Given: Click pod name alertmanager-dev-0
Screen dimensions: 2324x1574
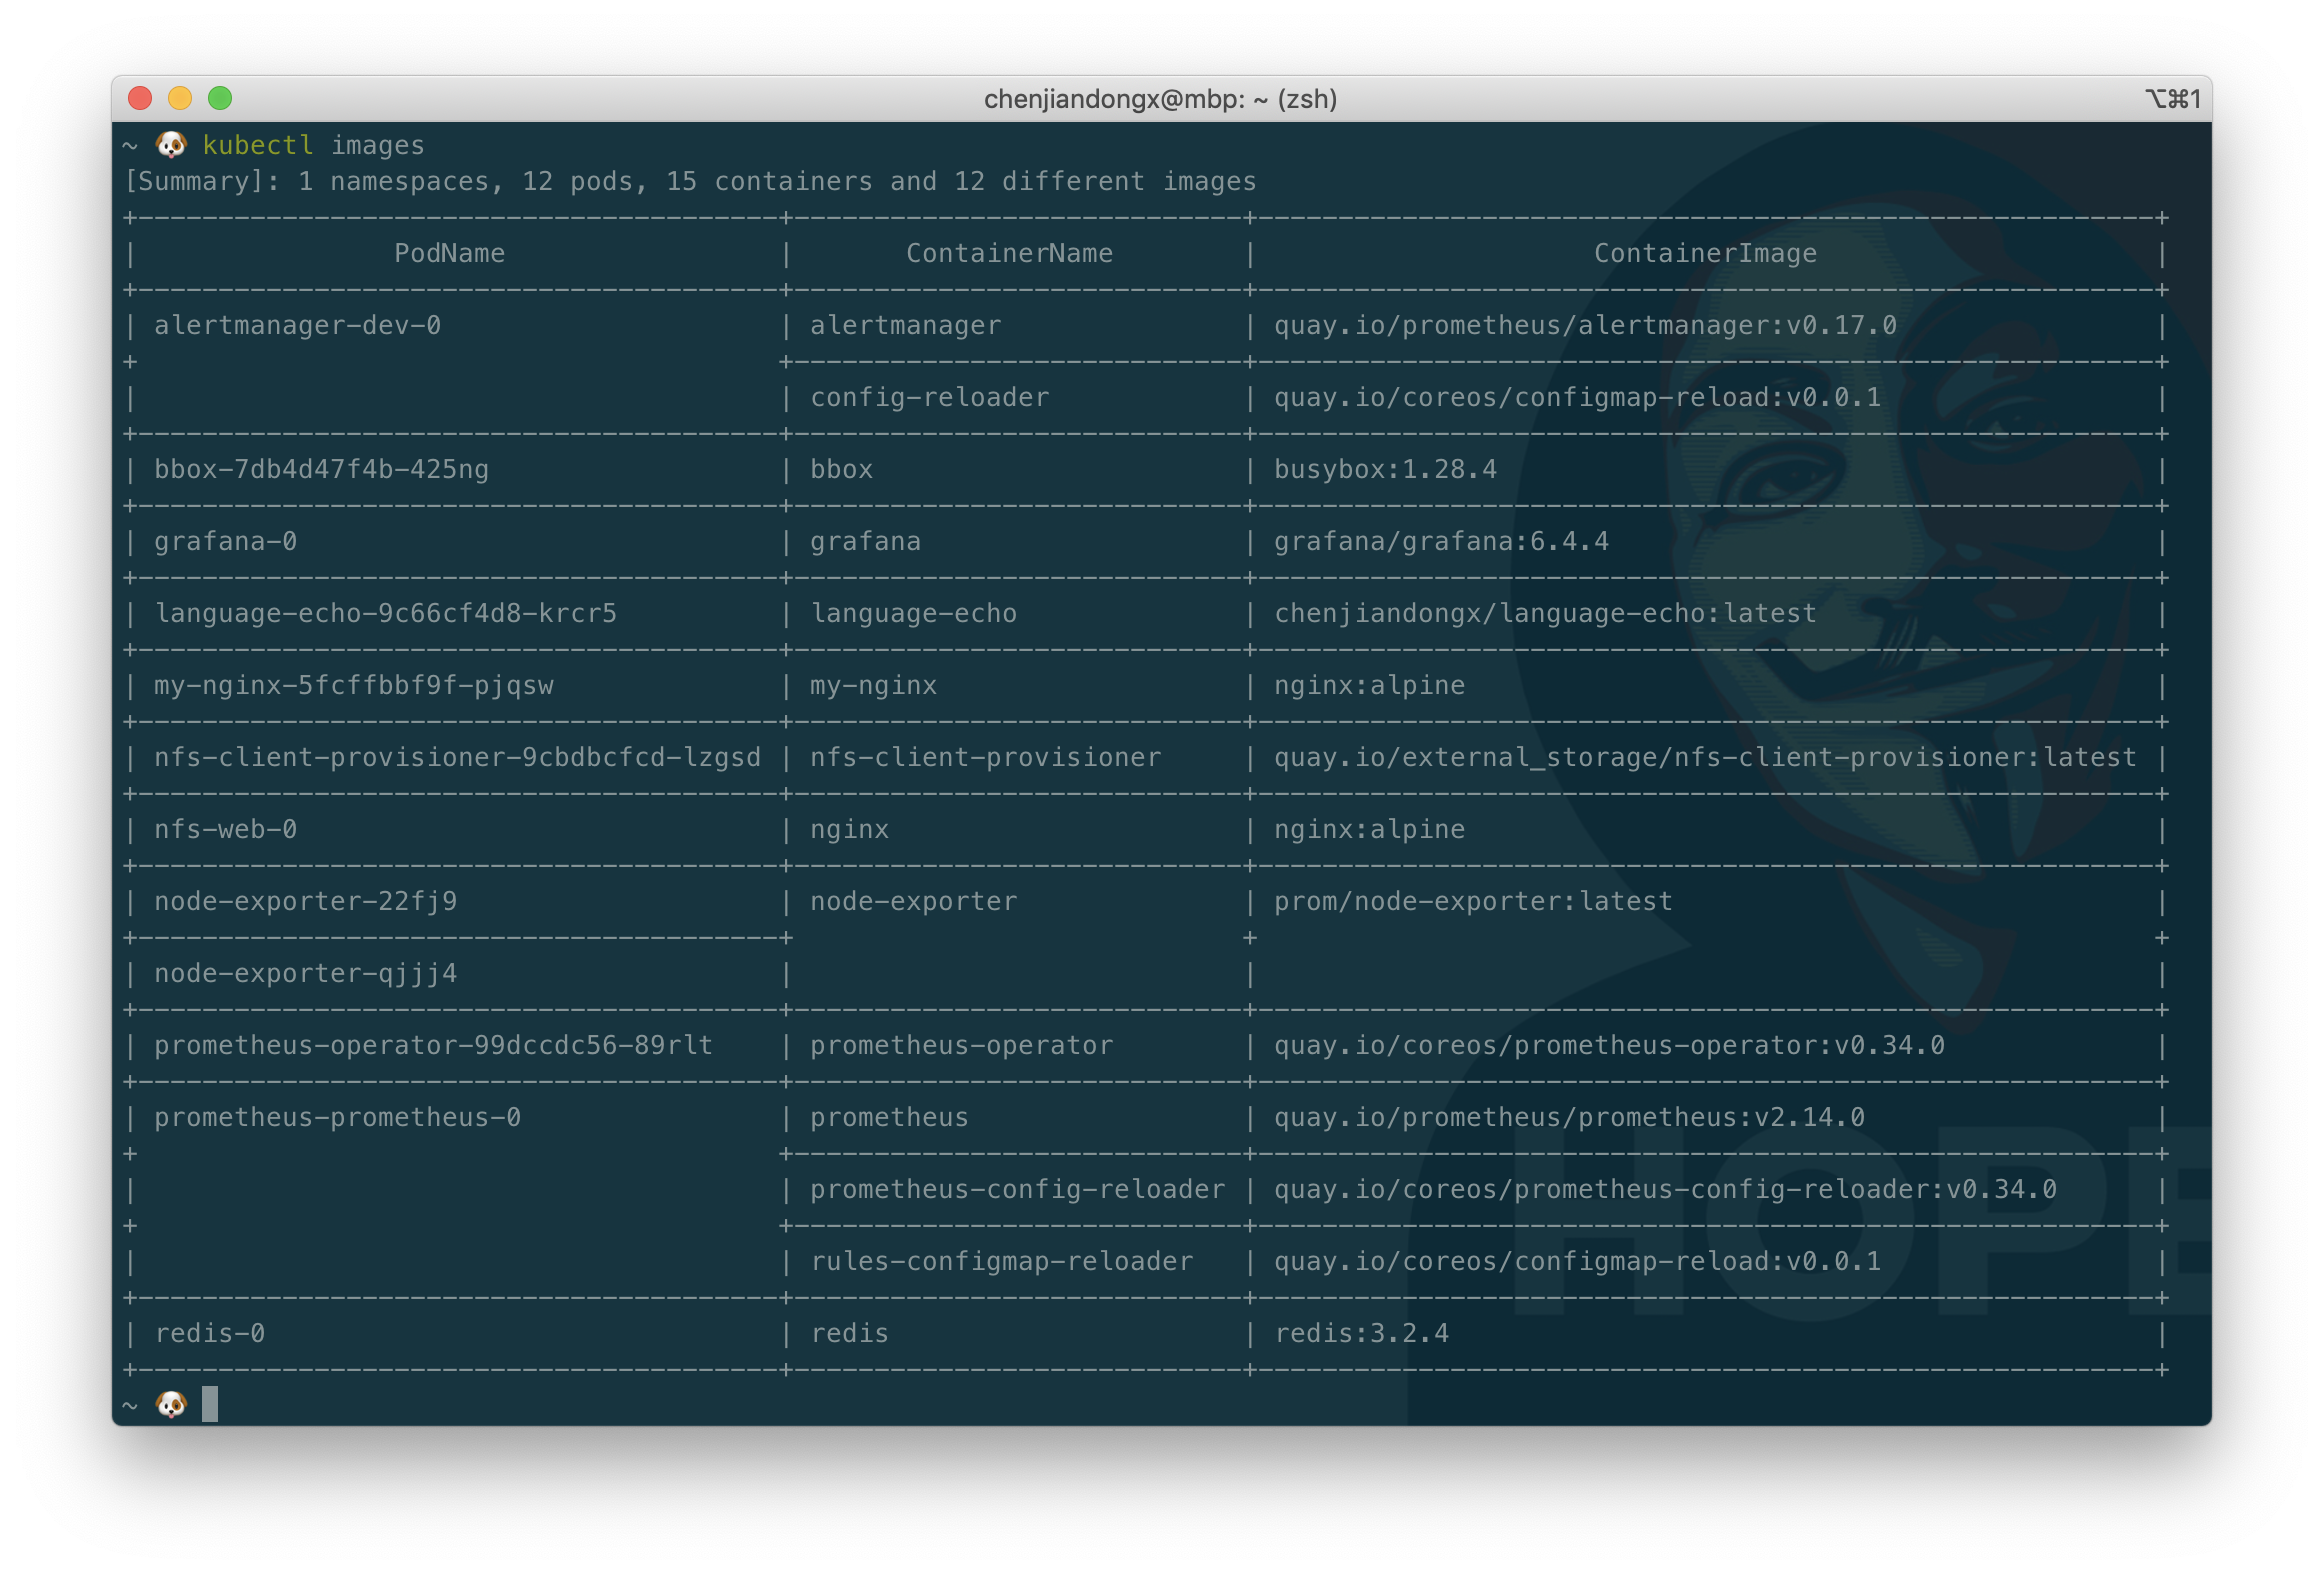Looking at the screenshot, I should [298, 326].
